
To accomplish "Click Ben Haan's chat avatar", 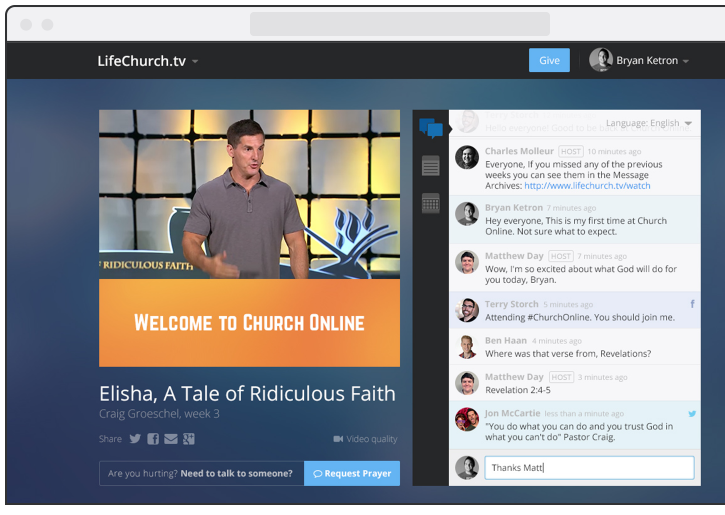I will pos(467,347).
